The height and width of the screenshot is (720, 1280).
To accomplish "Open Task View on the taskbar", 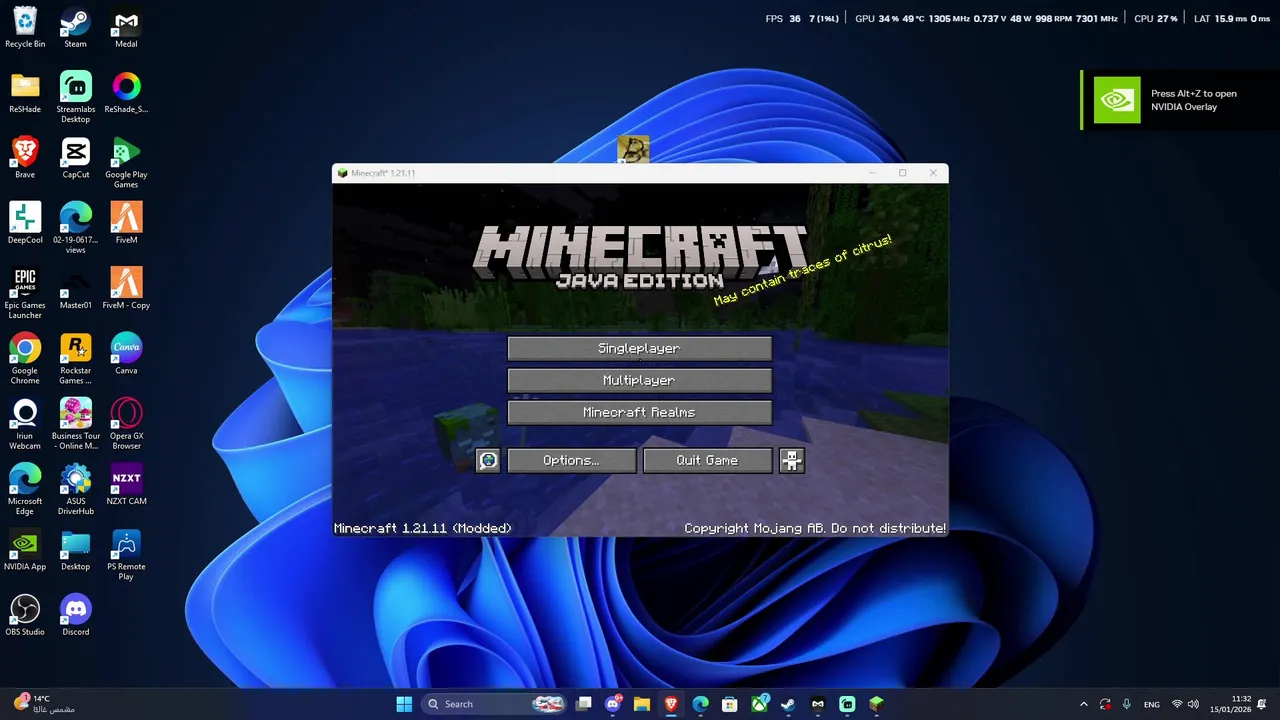I will 584,704.
